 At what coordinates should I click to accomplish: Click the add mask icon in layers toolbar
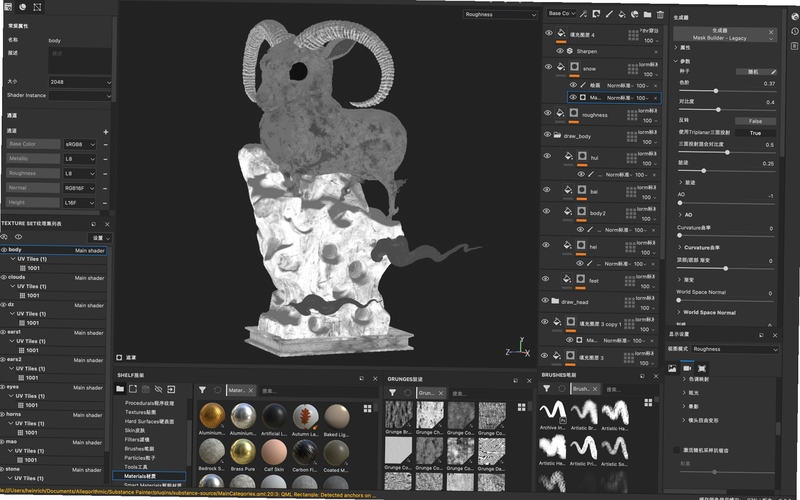[596, 14]
